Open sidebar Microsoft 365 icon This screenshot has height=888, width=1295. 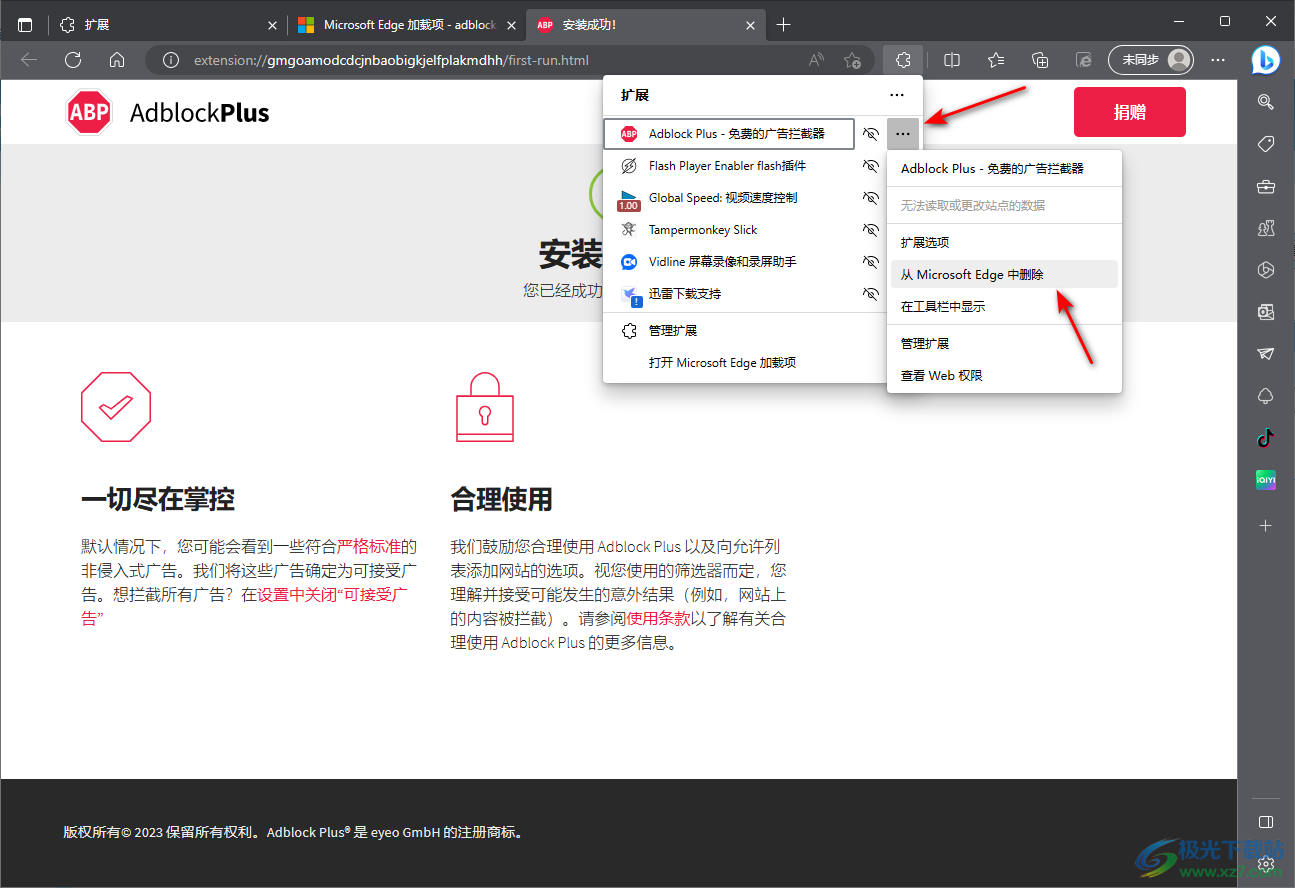click(1266, 270)
